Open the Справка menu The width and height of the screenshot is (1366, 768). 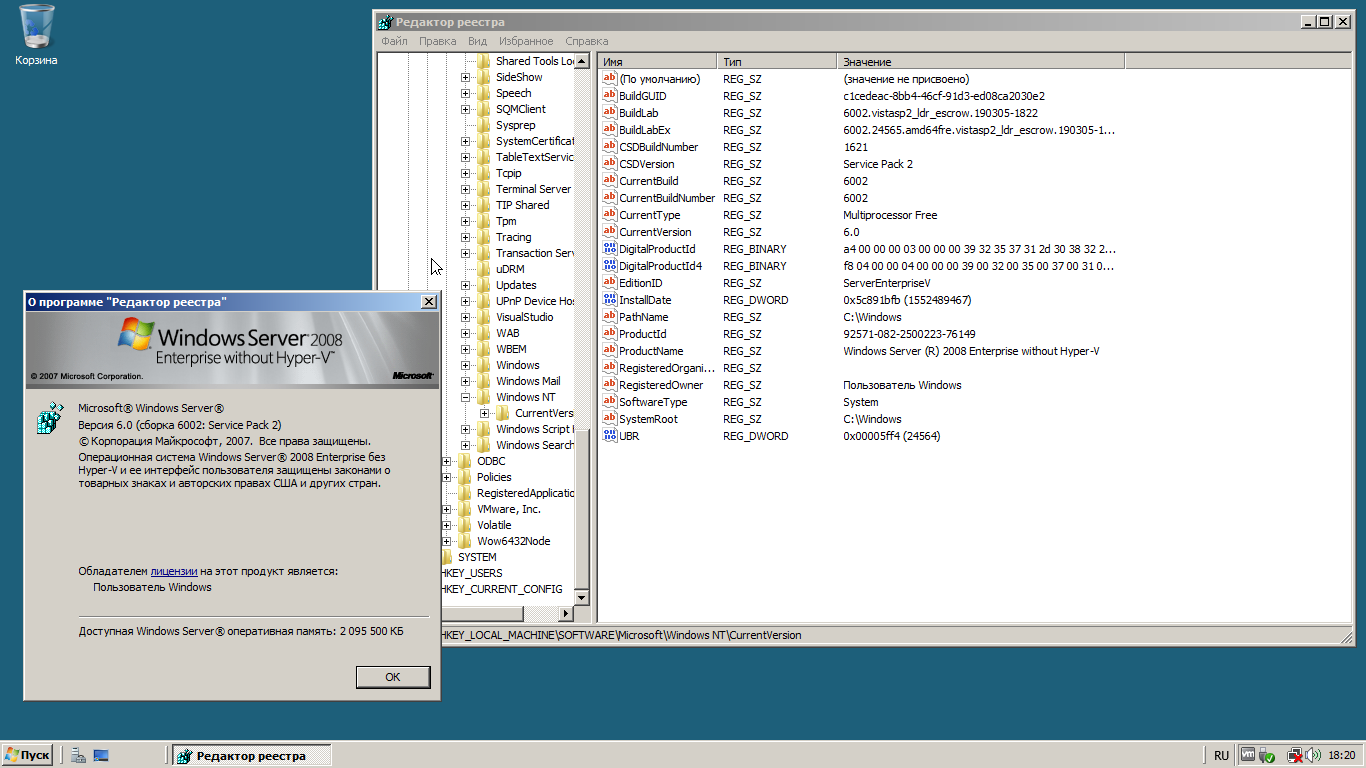tap(586, 41)
